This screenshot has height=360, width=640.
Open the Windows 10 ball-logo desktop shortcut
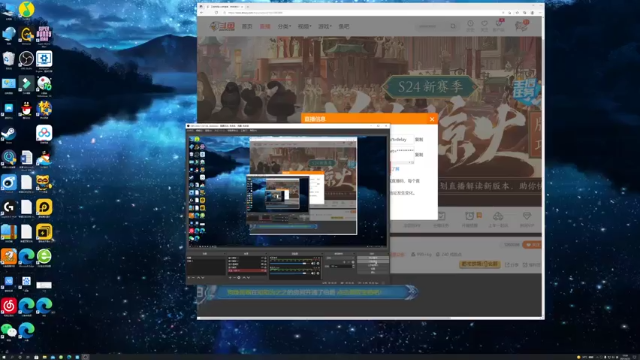44,84
